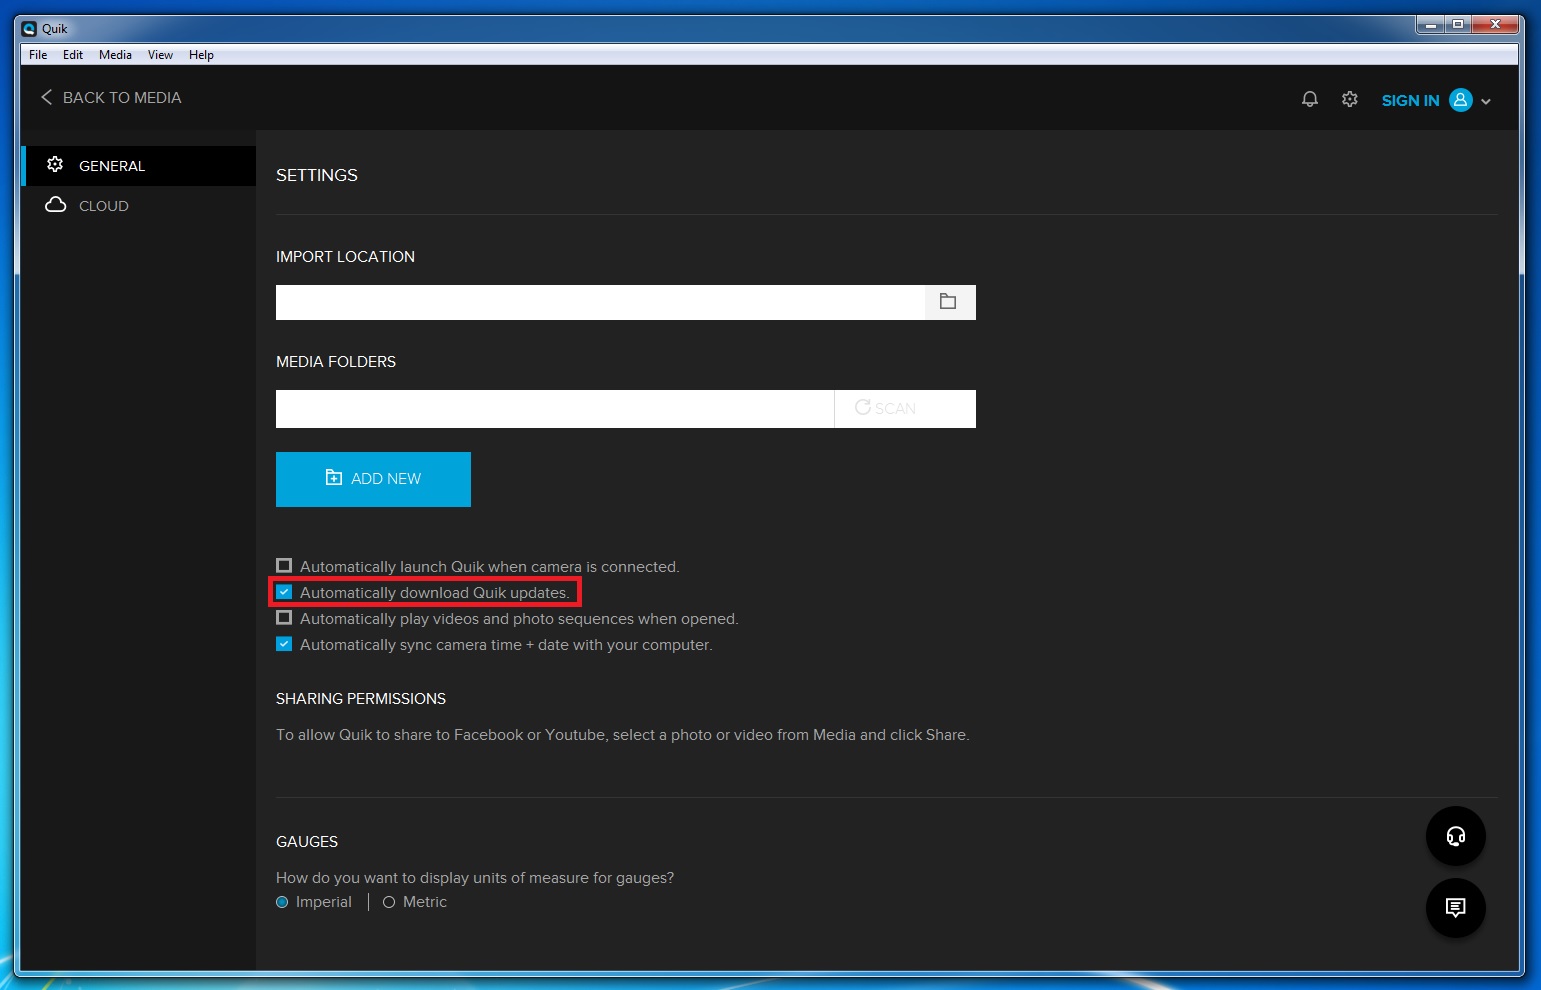Click the blue user profile avatar

[1461, 100]
